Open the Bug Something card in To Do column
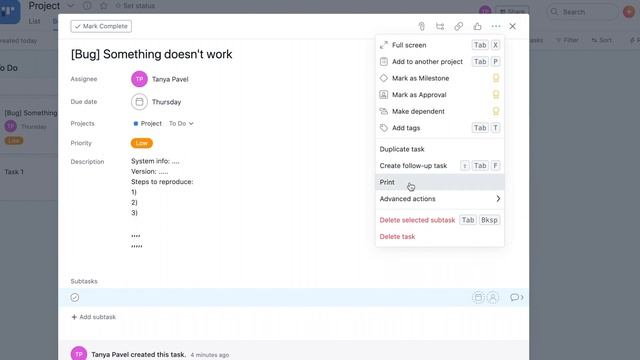 click(x=29, y=126)
